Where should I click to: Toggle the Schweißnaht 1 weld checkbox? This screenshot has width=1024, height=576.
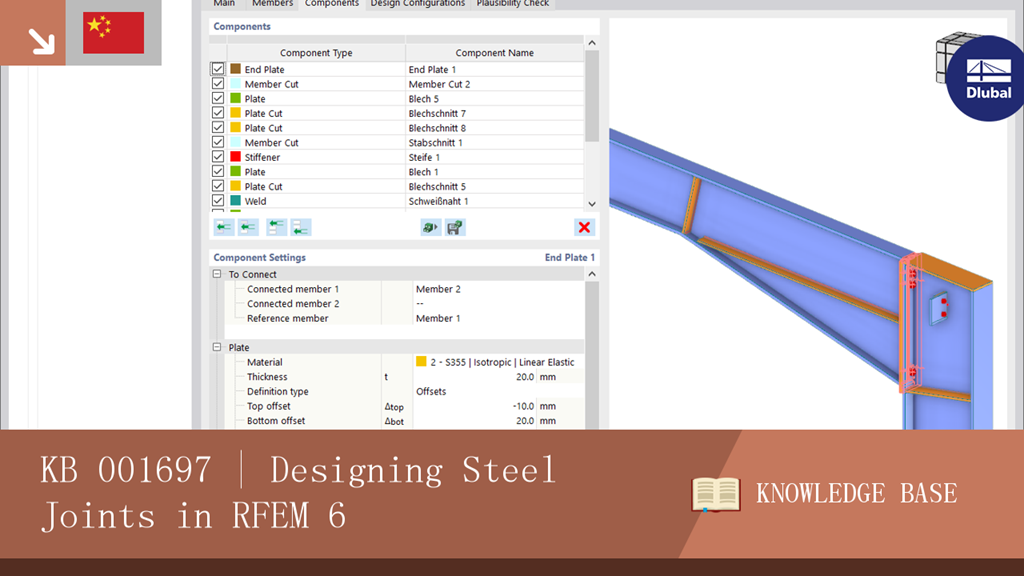[218, 200]
